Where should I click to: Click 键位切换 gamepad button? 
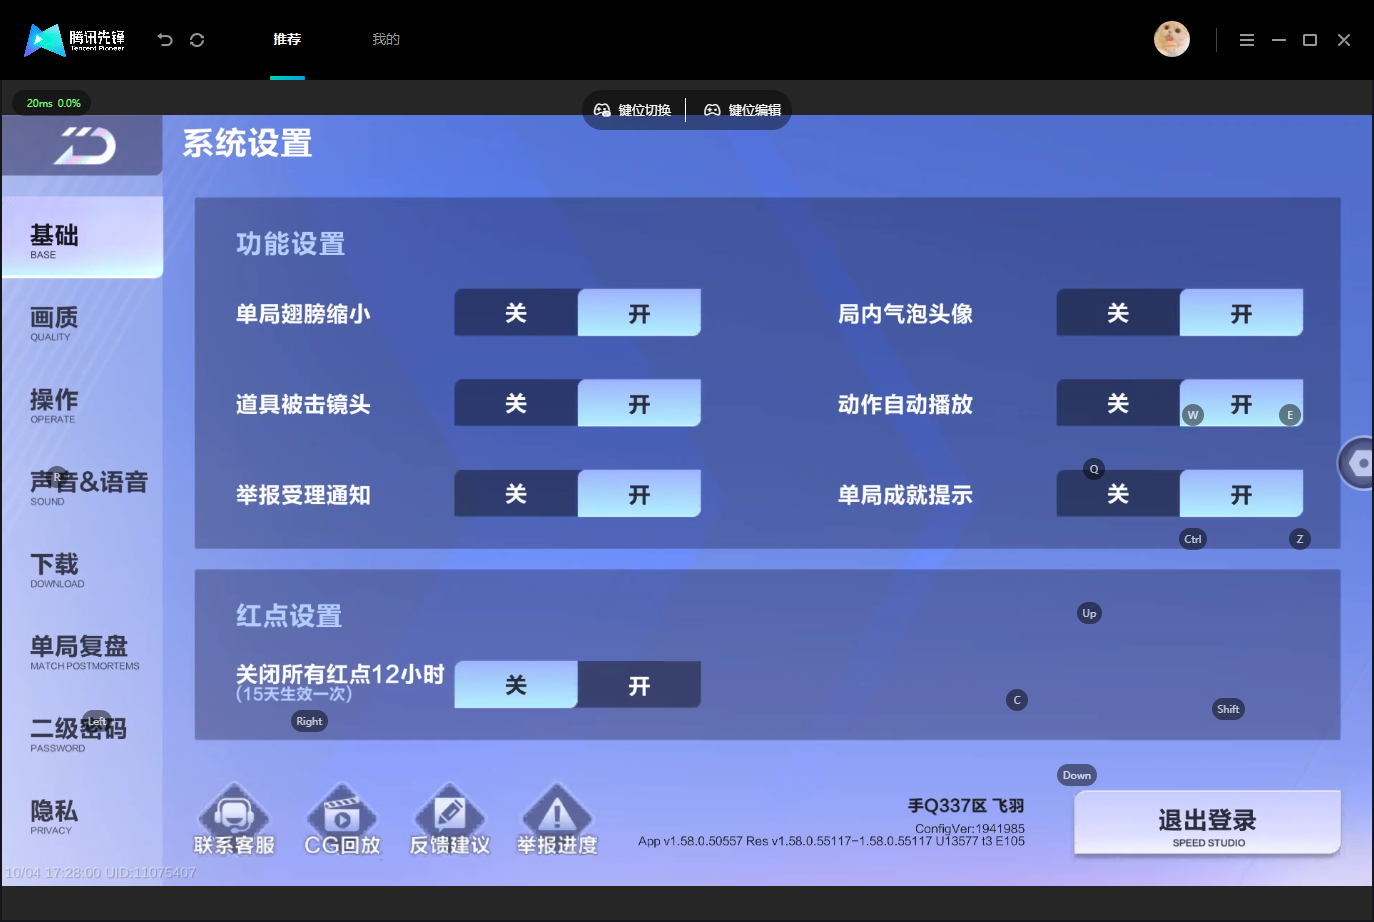point(633,110)
